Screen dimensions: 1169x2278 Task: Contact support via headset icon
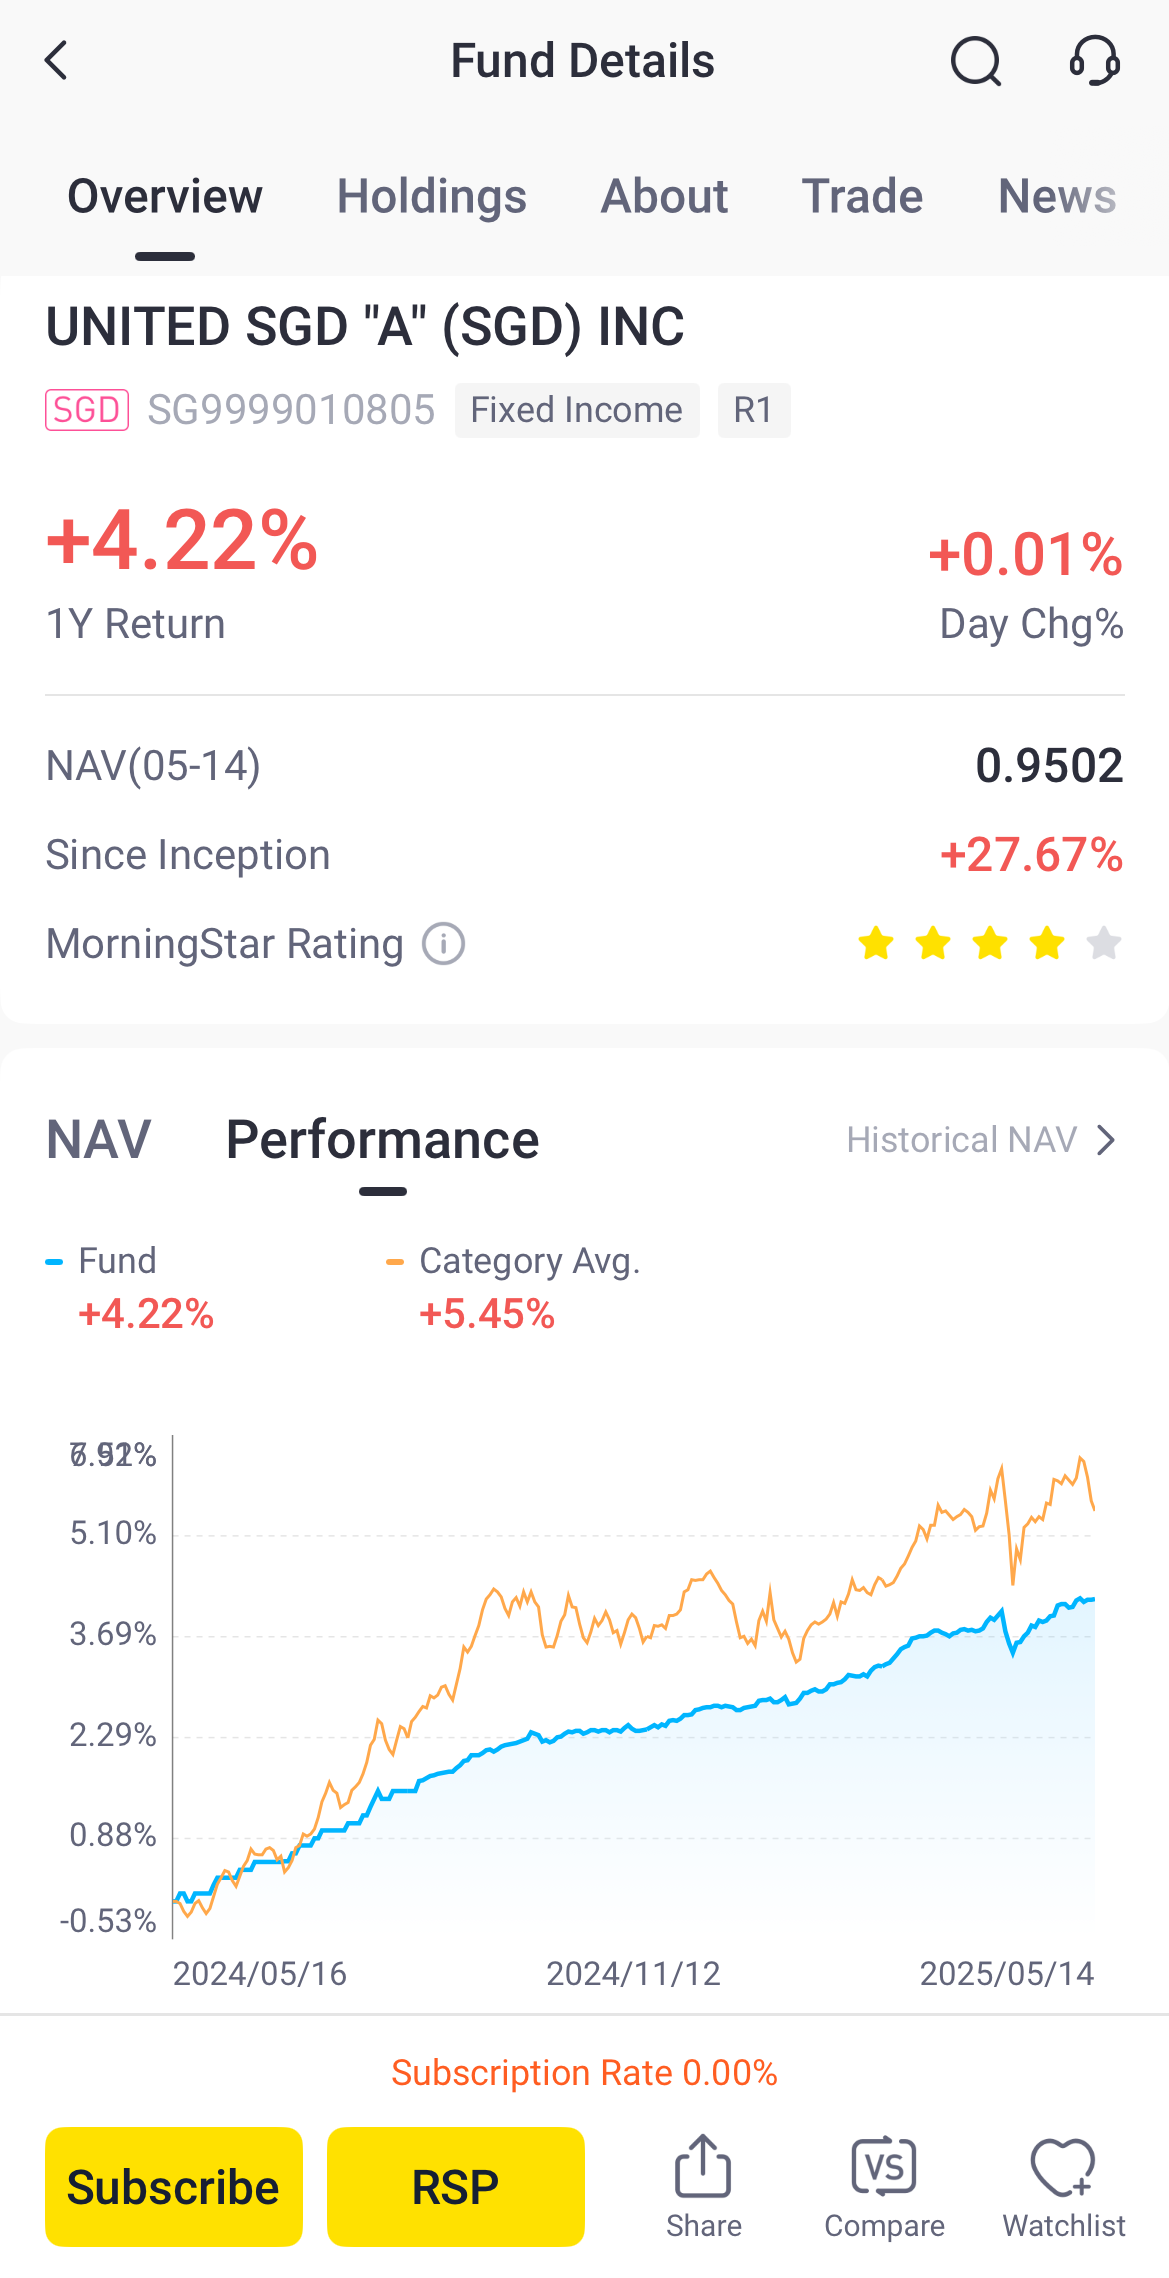(1094, 61)
